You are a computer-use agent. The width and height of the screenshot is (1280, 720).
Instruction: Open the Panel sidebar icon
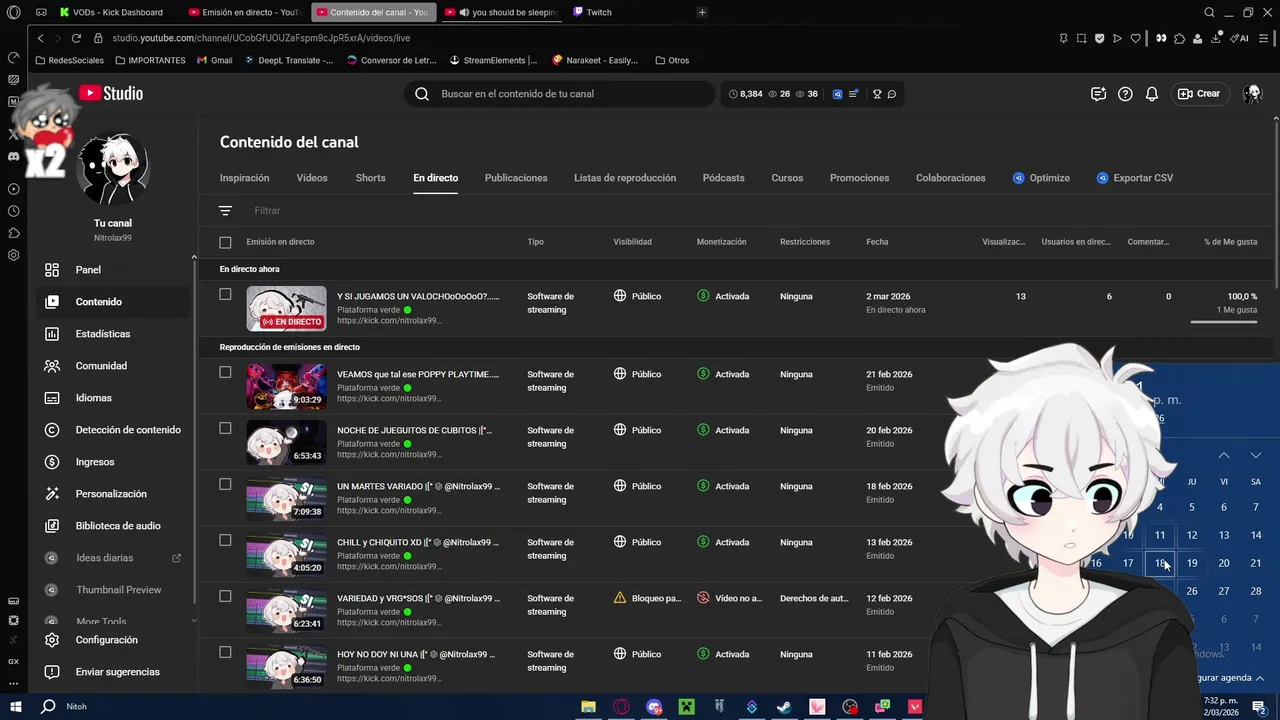(x=52, y=270)
